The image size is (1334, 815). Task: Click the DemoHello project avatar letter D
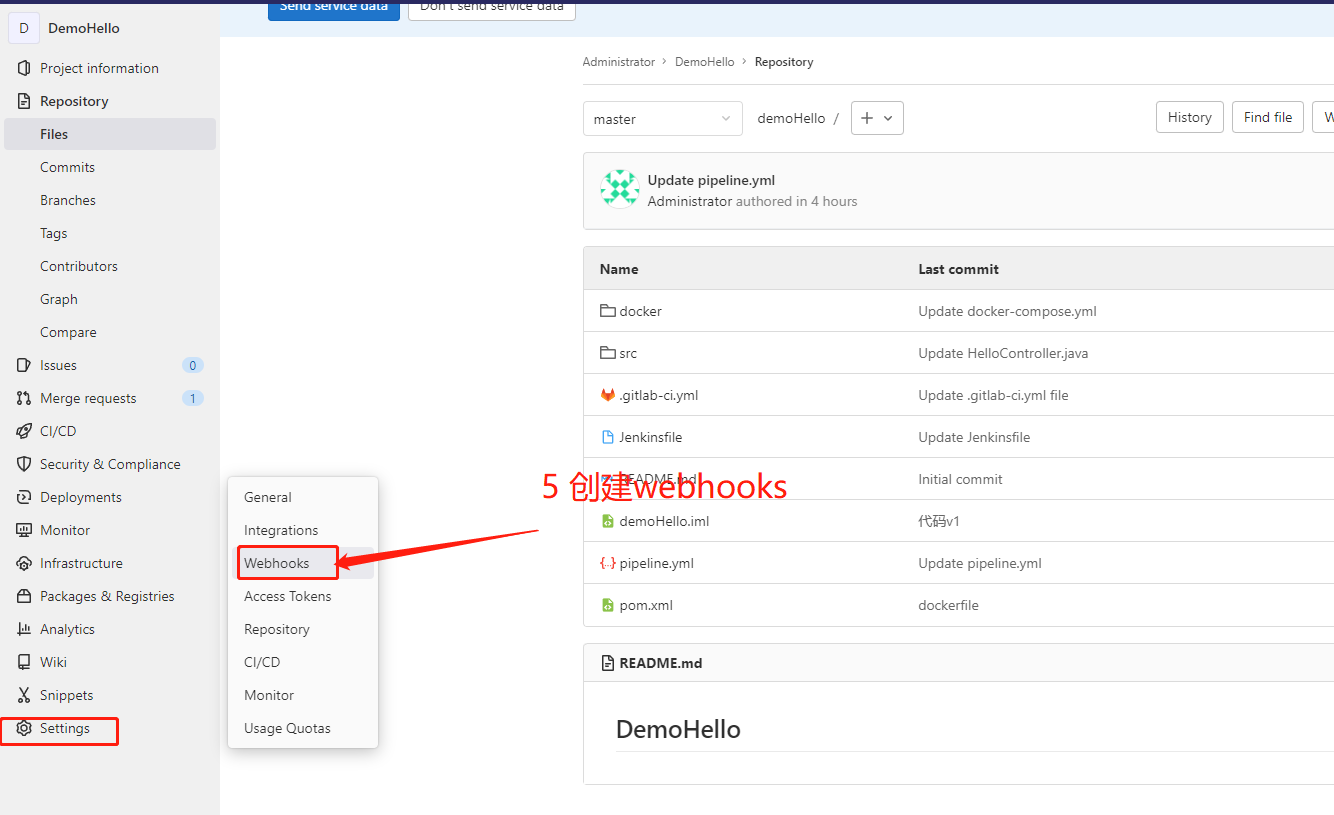(x=24, y=28)
